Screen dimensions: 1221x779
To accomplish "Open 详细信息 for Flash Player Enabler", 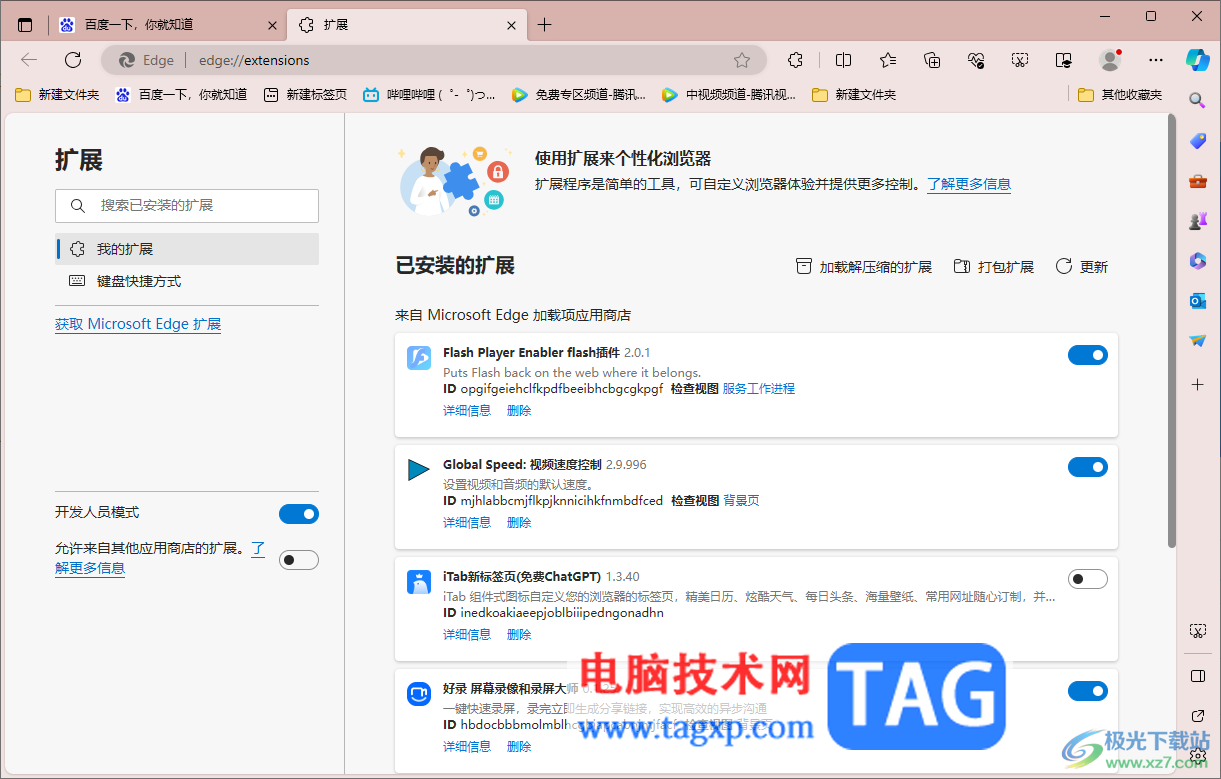I will coord(467,411).
